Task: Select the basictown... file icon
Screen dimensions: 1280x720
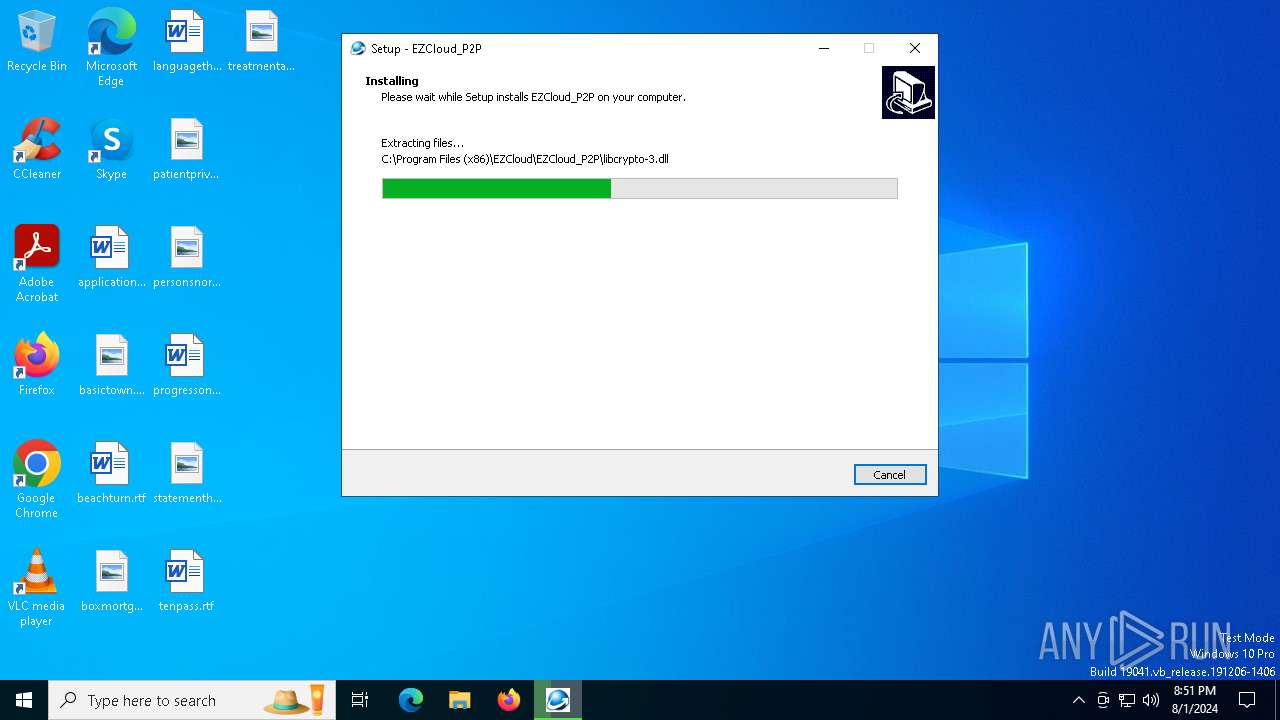Action: (111, 366)
